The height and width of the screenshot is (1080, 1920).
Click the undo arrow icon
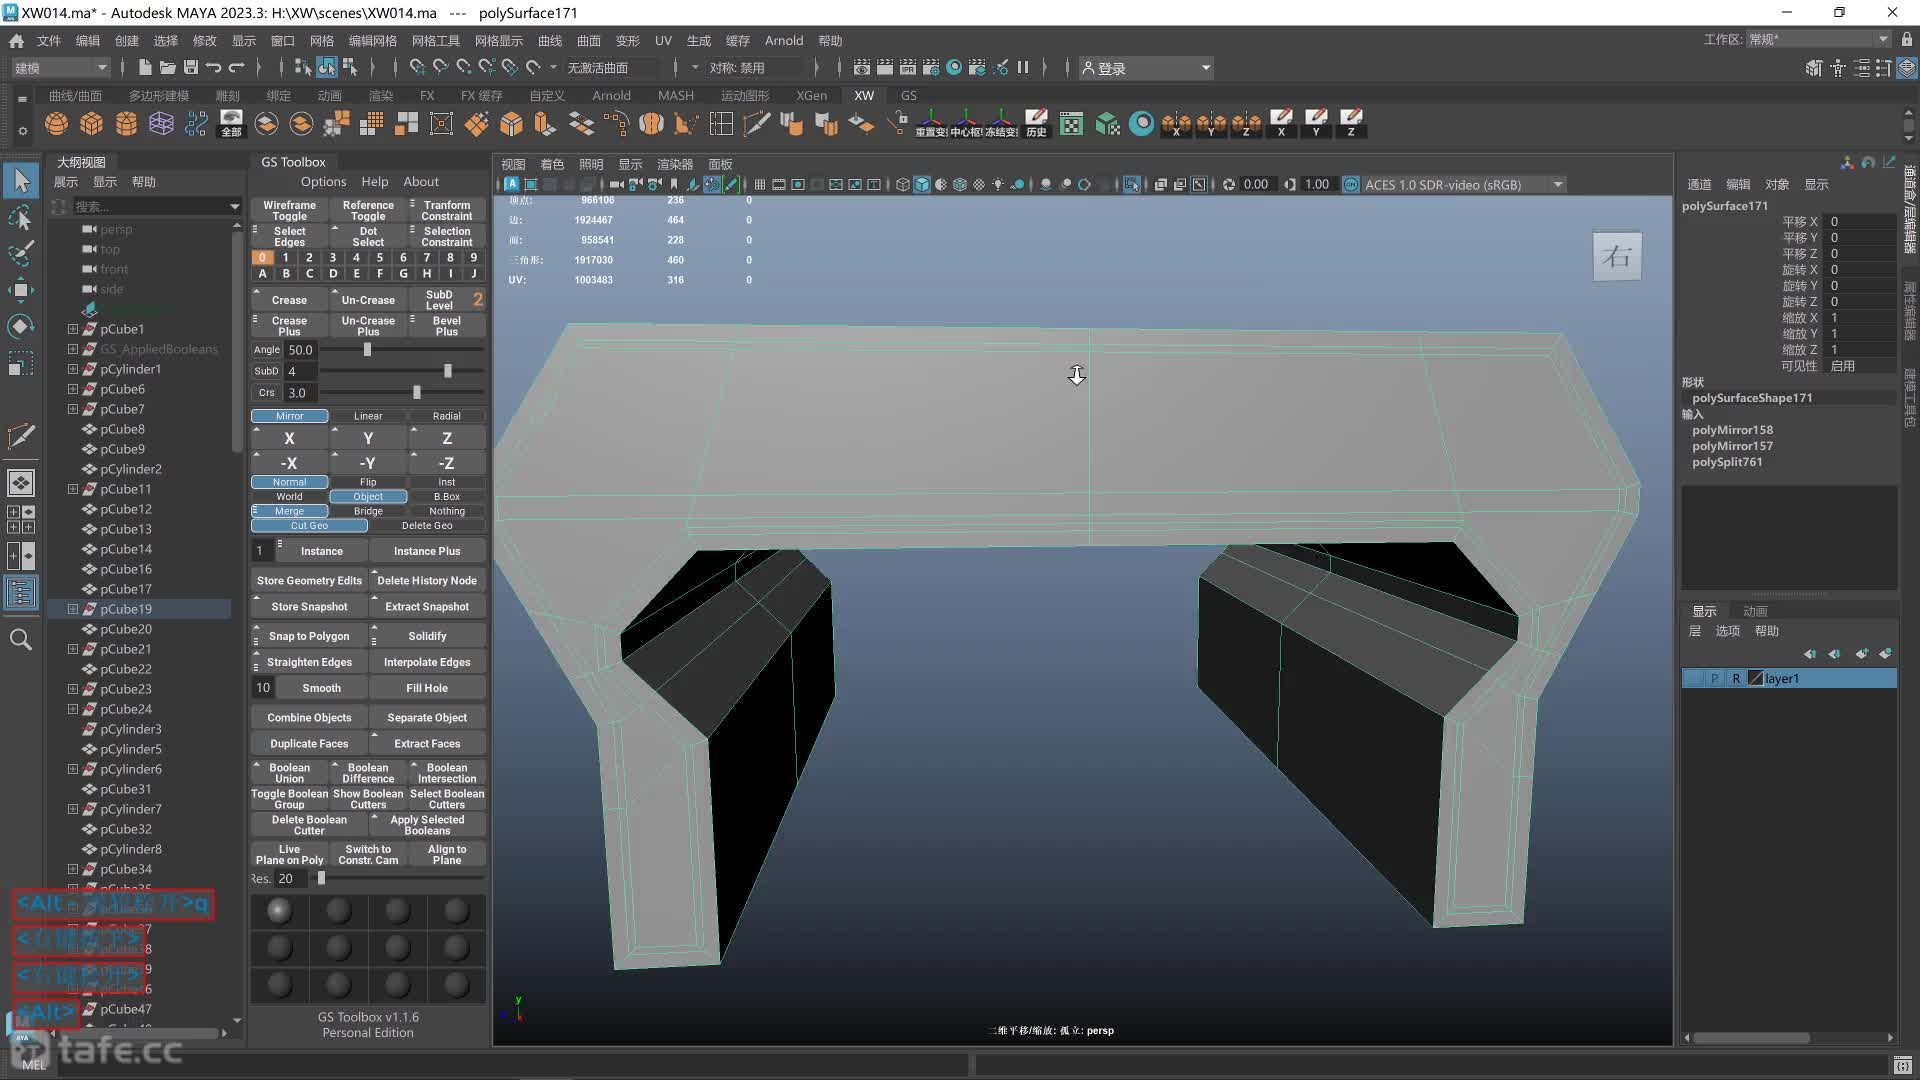(214, 68)
